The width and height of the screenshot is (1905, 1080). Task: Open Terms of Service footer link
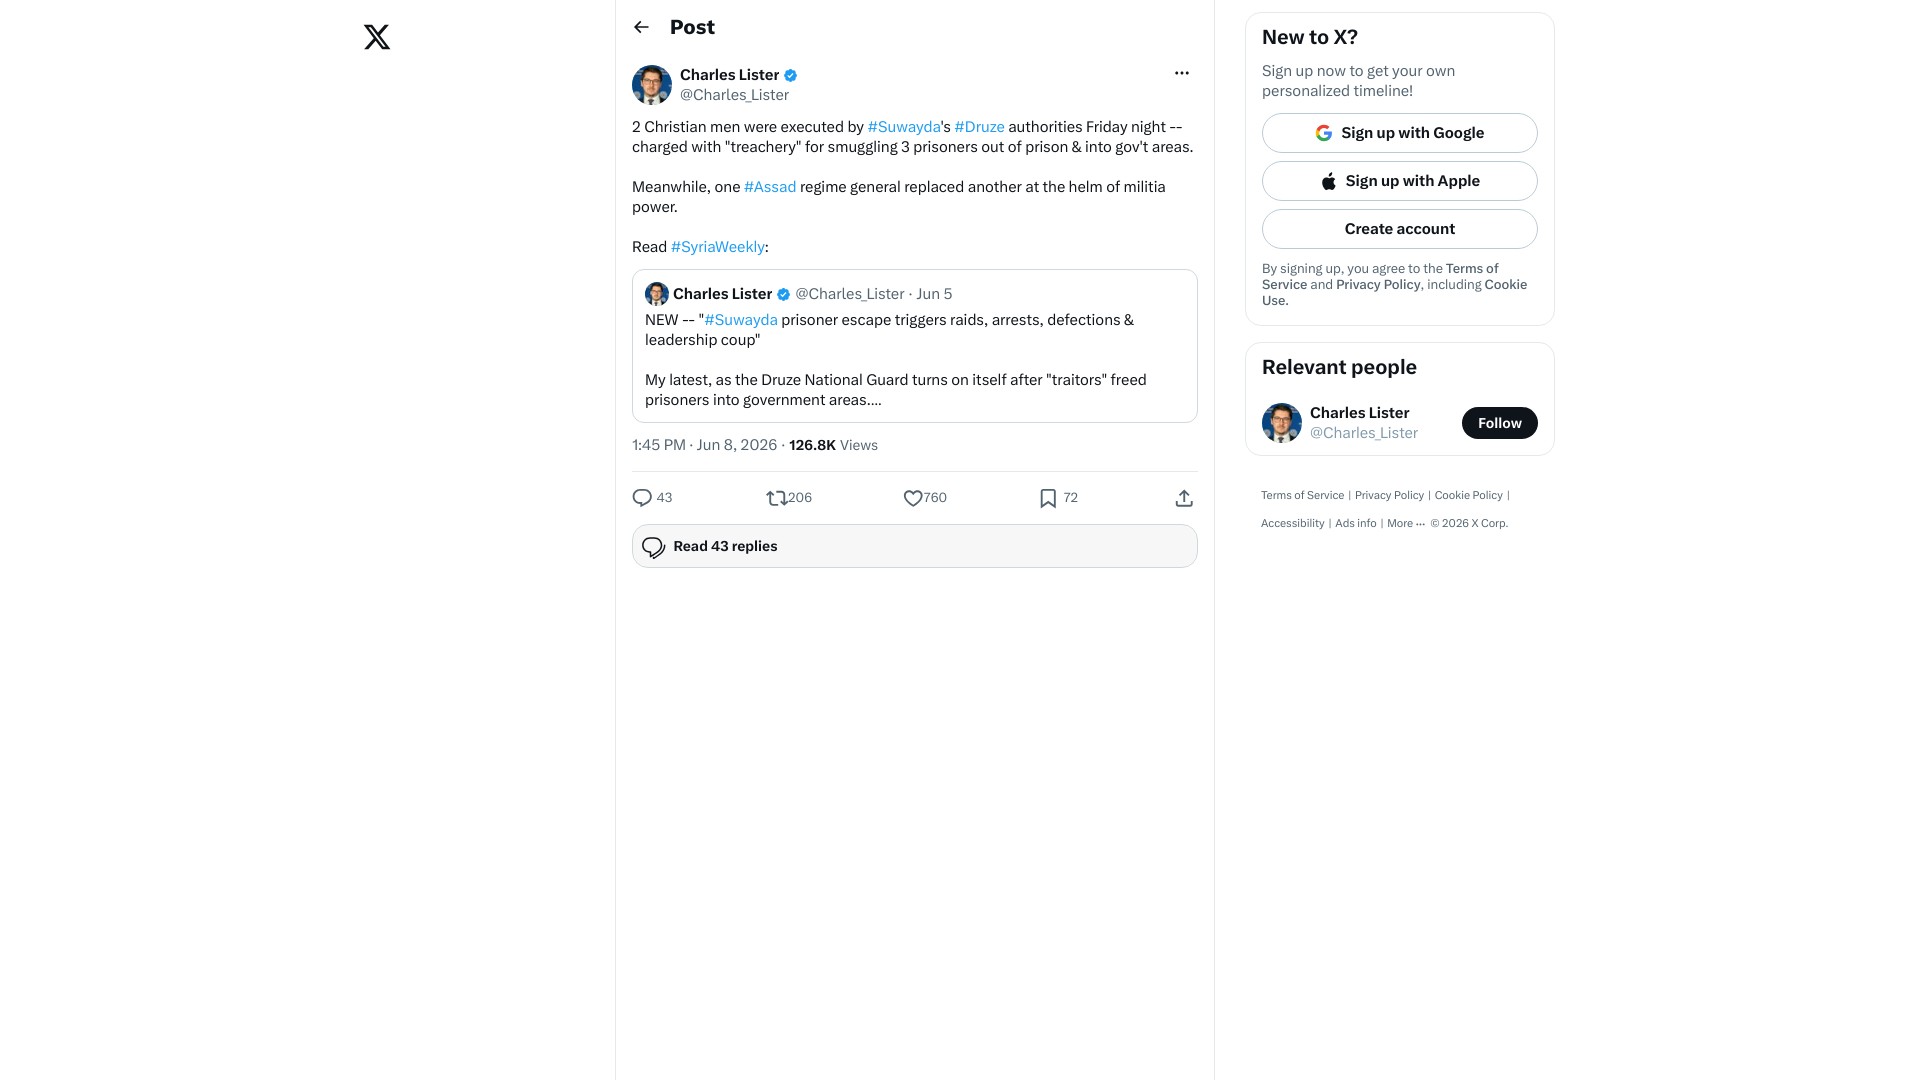[x=1302, y=495]
